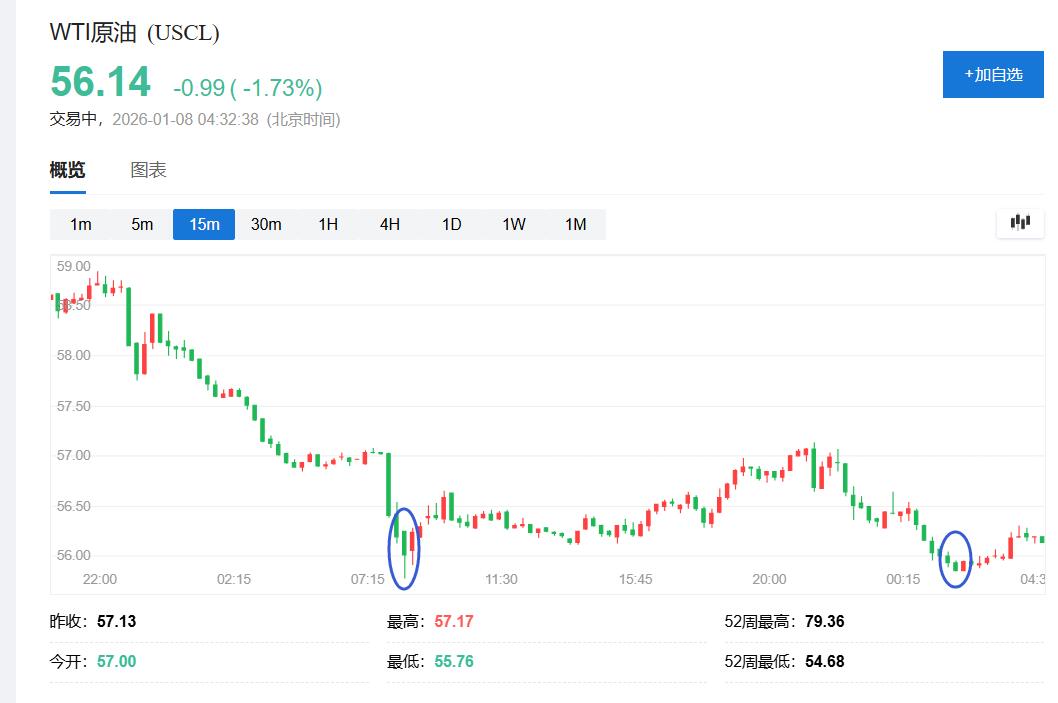Select the 1m timeframe
Image resolution: width=1058 pixels, height=703 pixels.
tap(81, 224)
